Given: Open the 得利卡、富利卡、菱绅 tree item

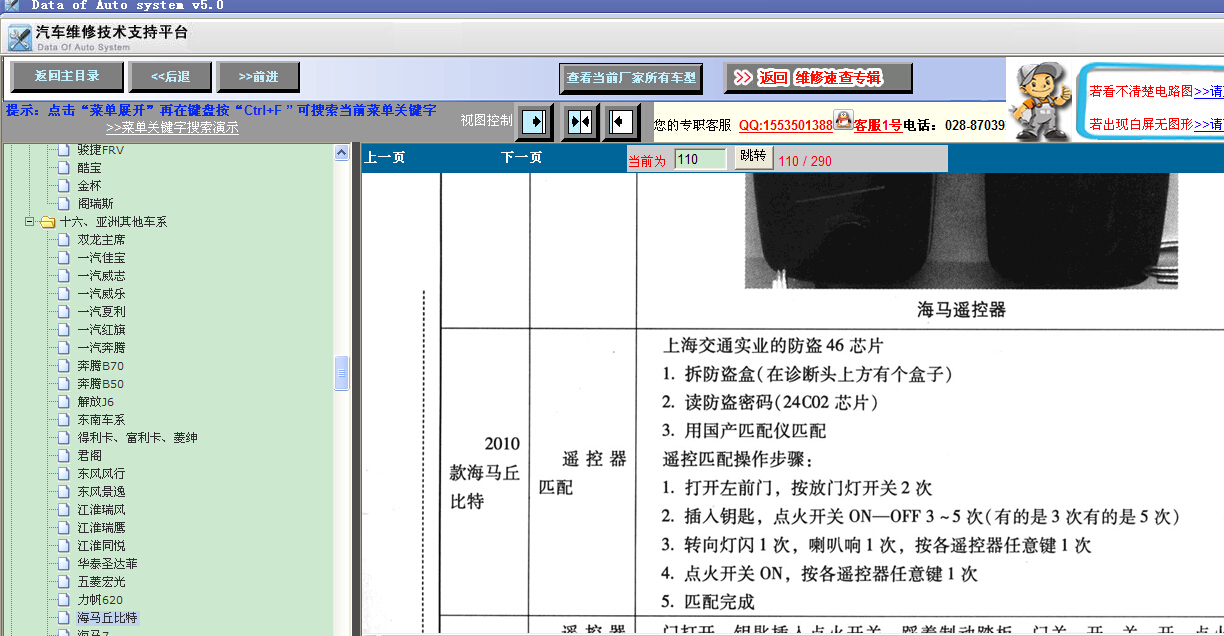Looking at the screenshot, I should (x=137, y=438).
